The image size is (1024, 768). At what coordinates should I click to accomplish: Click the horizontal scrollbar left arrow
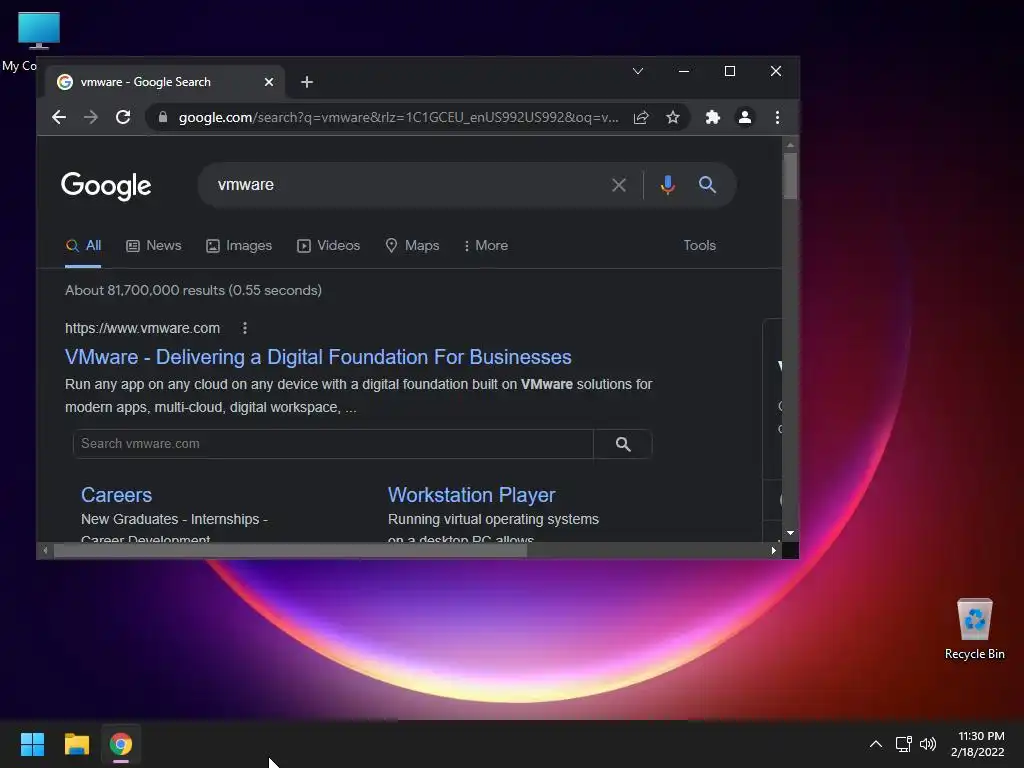click(45, 551)
